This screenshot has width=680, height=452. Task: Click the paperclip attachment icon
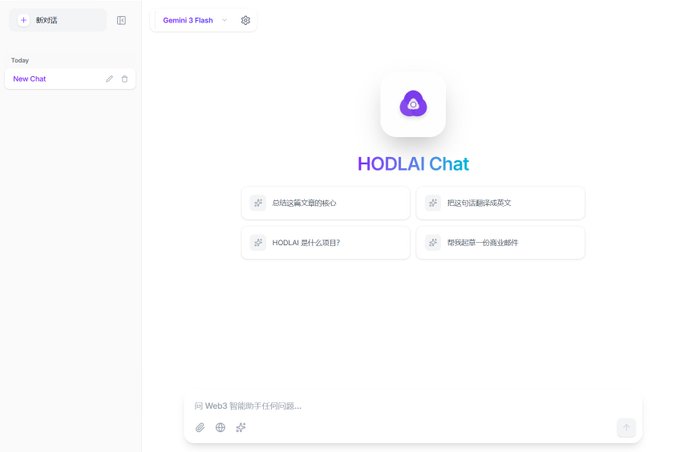tap(200, 428)
